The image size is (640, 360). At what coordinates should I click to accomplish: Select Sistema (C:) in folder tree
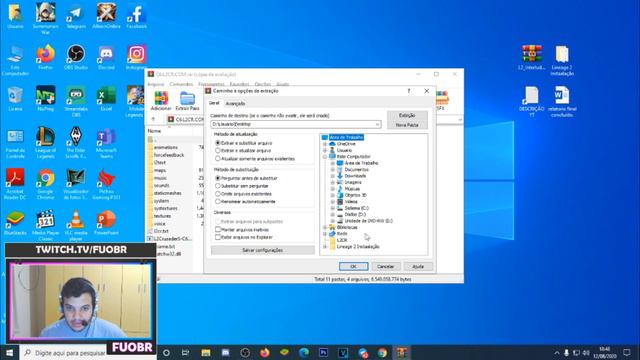[x=356, y=208]
